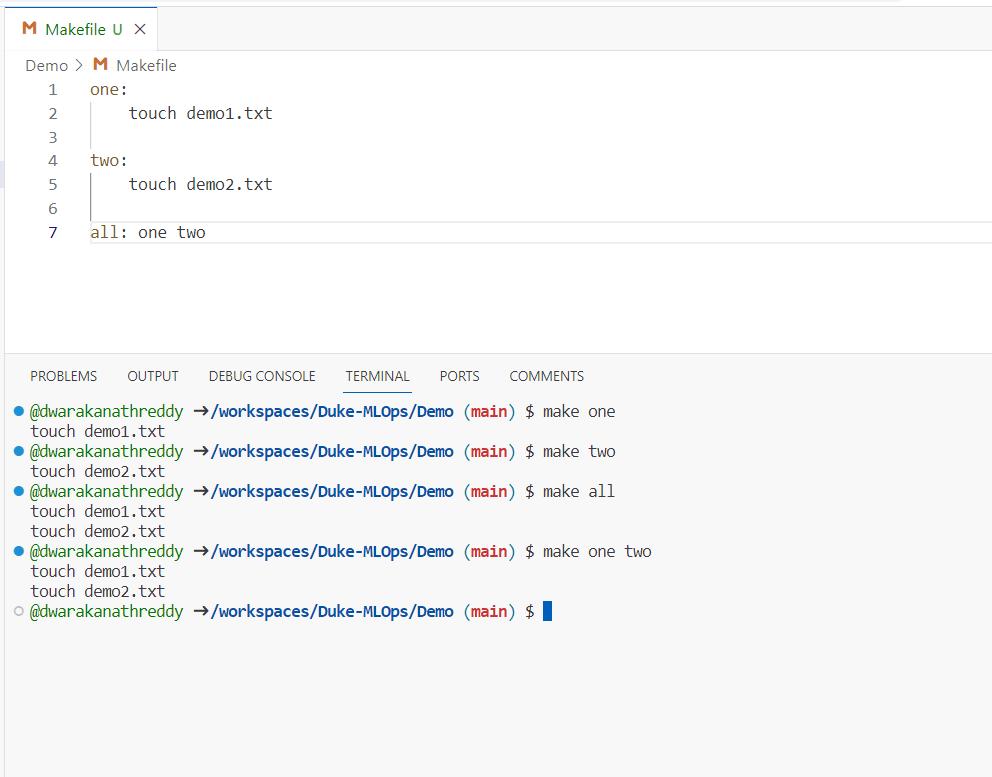Go to the COMMENTS panel tab
This screenshot has width=992, height=777.
(546, 376)
